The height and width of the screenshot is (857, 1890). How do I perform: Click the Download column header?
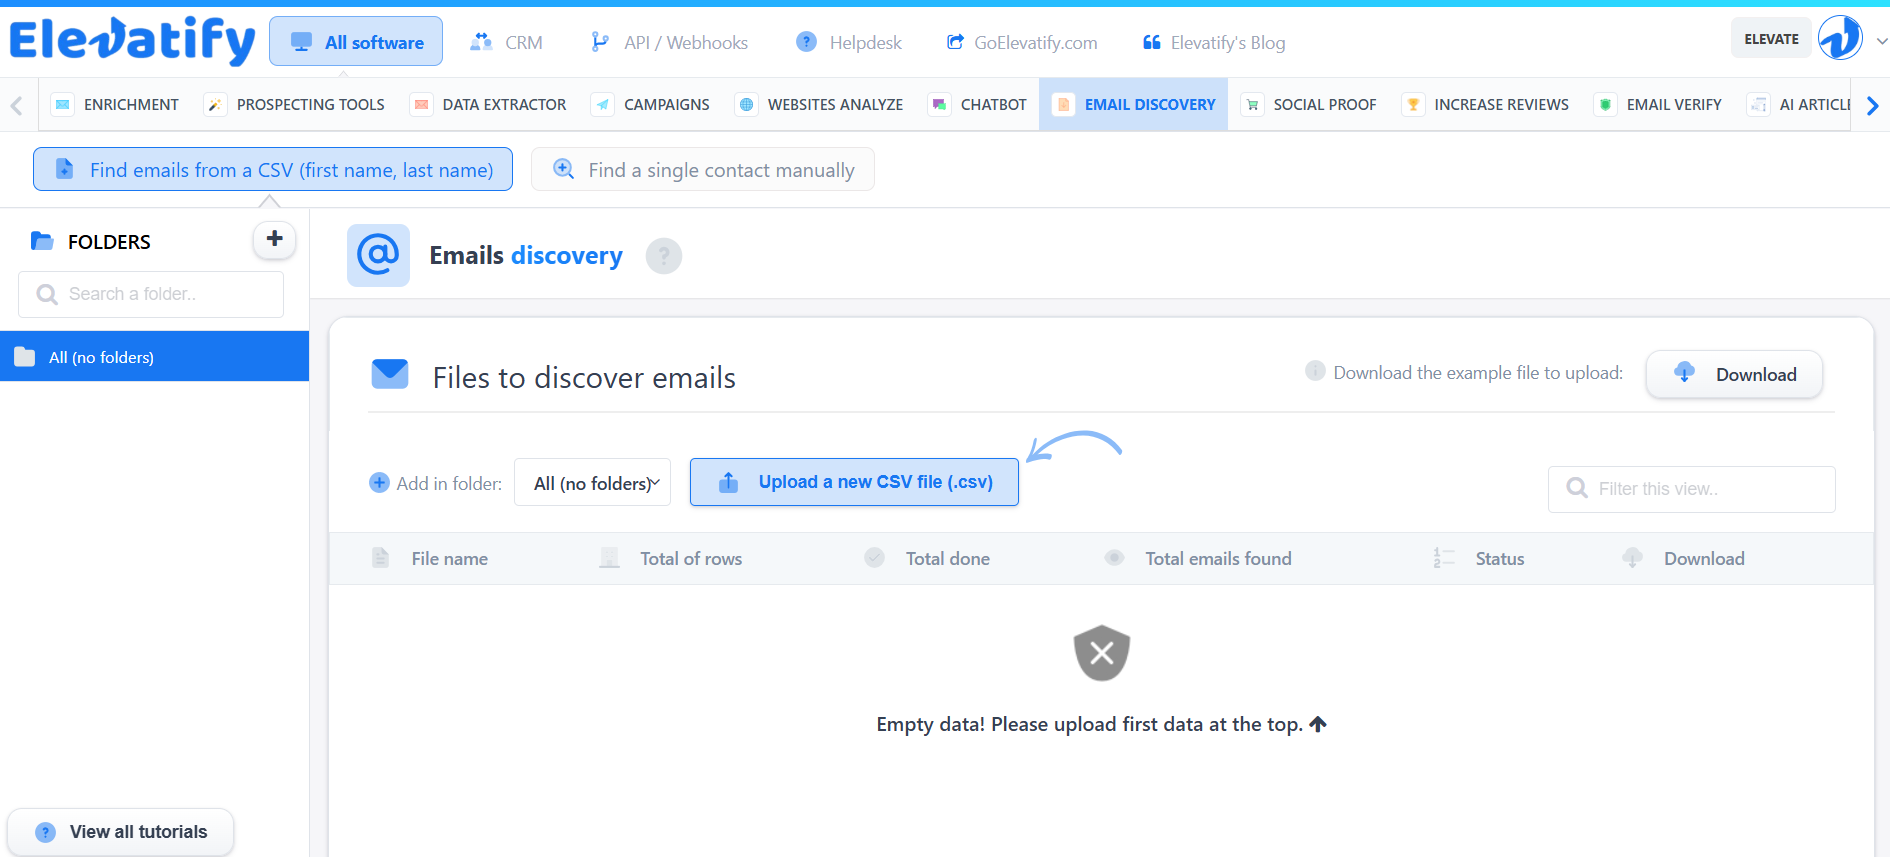[1704, 559]
